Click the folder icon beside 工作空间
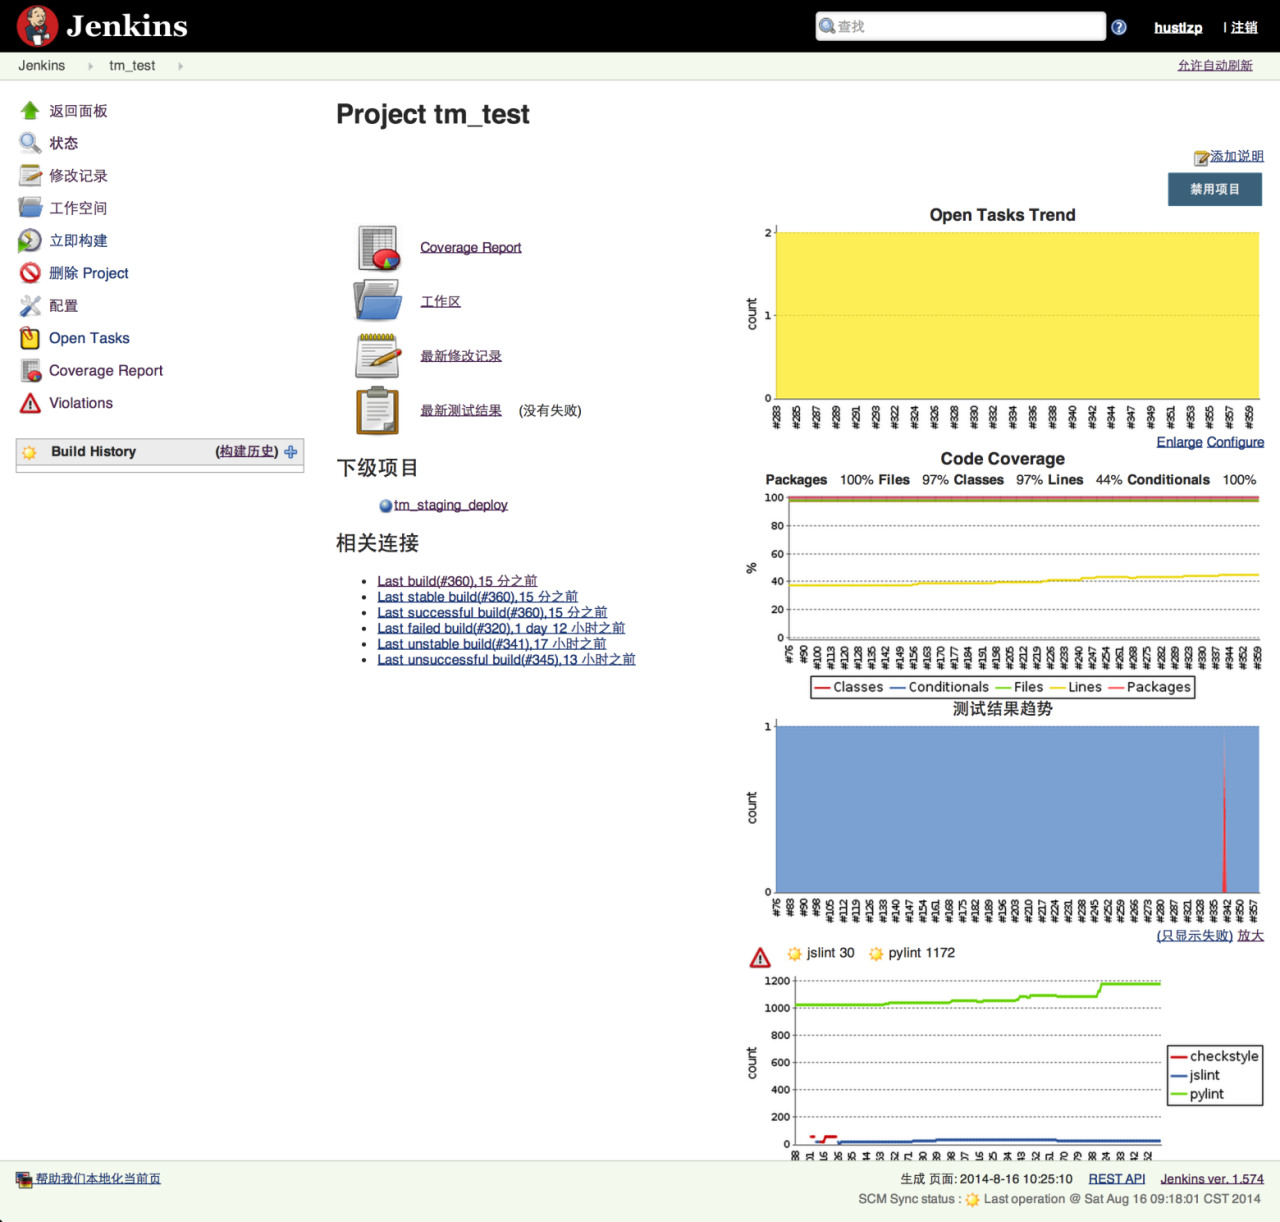 pos(30,208)
